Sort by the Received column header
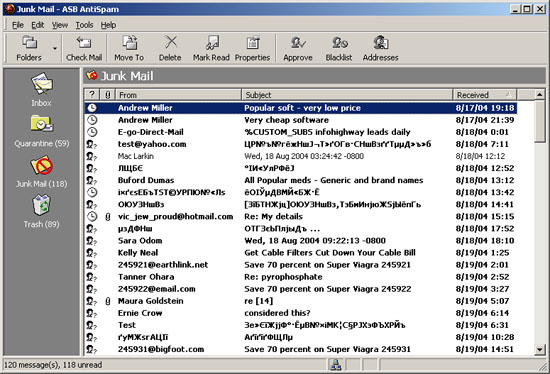Screen dimensions: 550x374 click(x=485, y=95)
